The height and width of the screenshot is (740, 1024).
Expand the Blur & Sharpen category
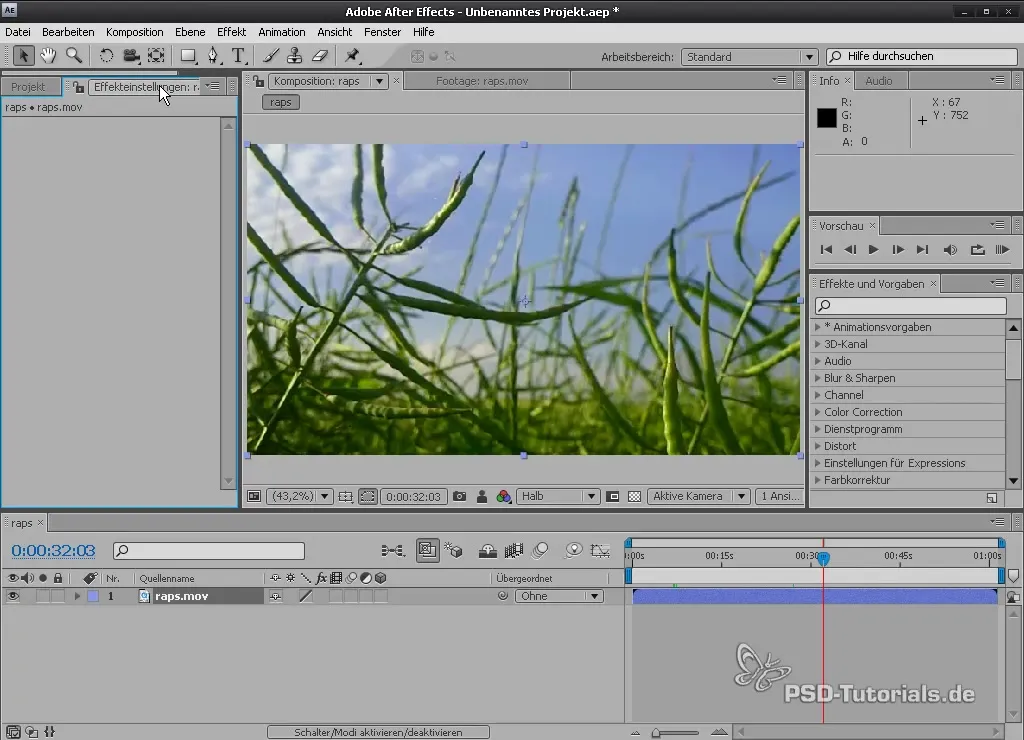pos(817,378)
